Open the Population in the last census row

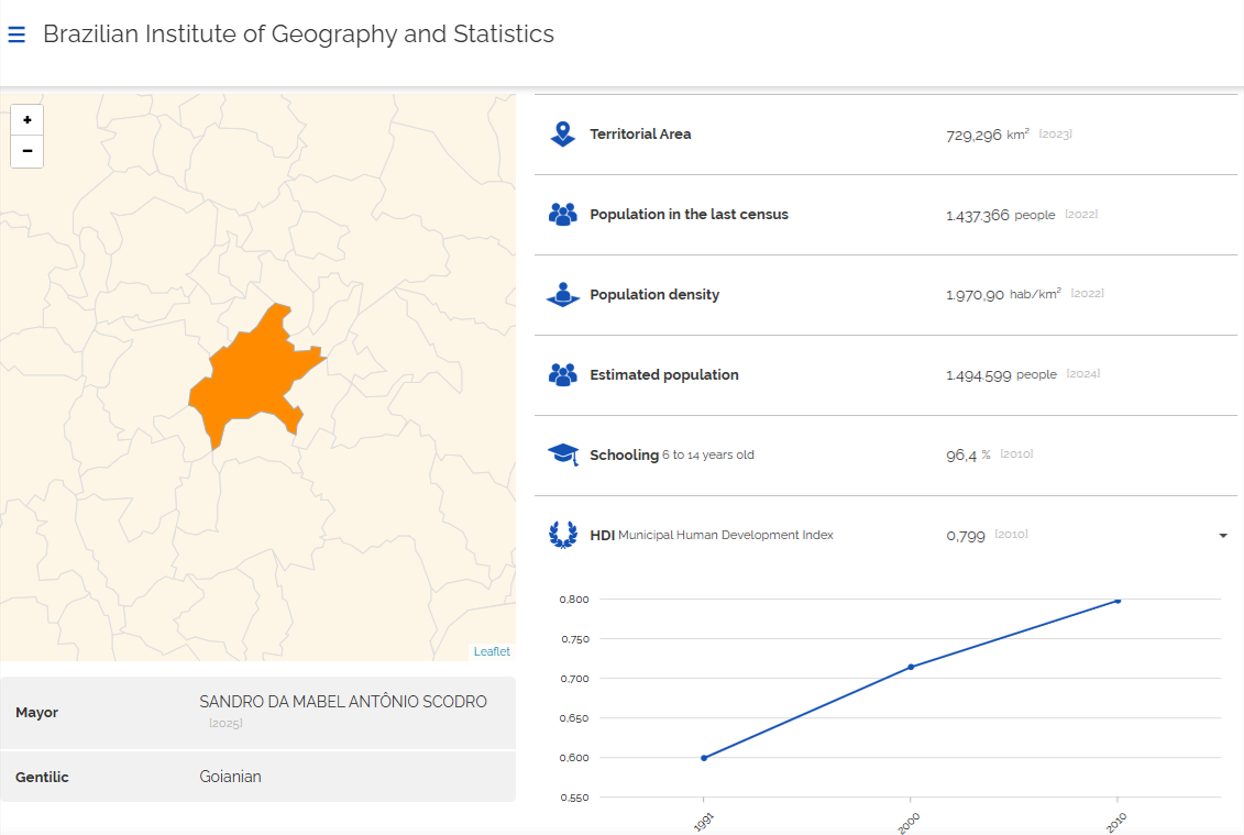(886, 214)
